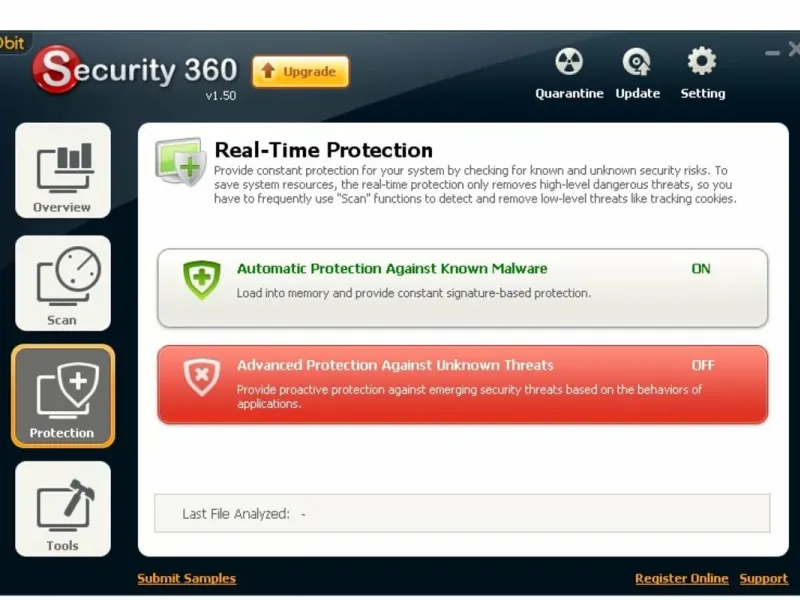Image resolution: width=800 pixels, height=600 pixels.
Task: Click the Last File Analyzed field
Action: pyautogui.click(x=462, y=514)
